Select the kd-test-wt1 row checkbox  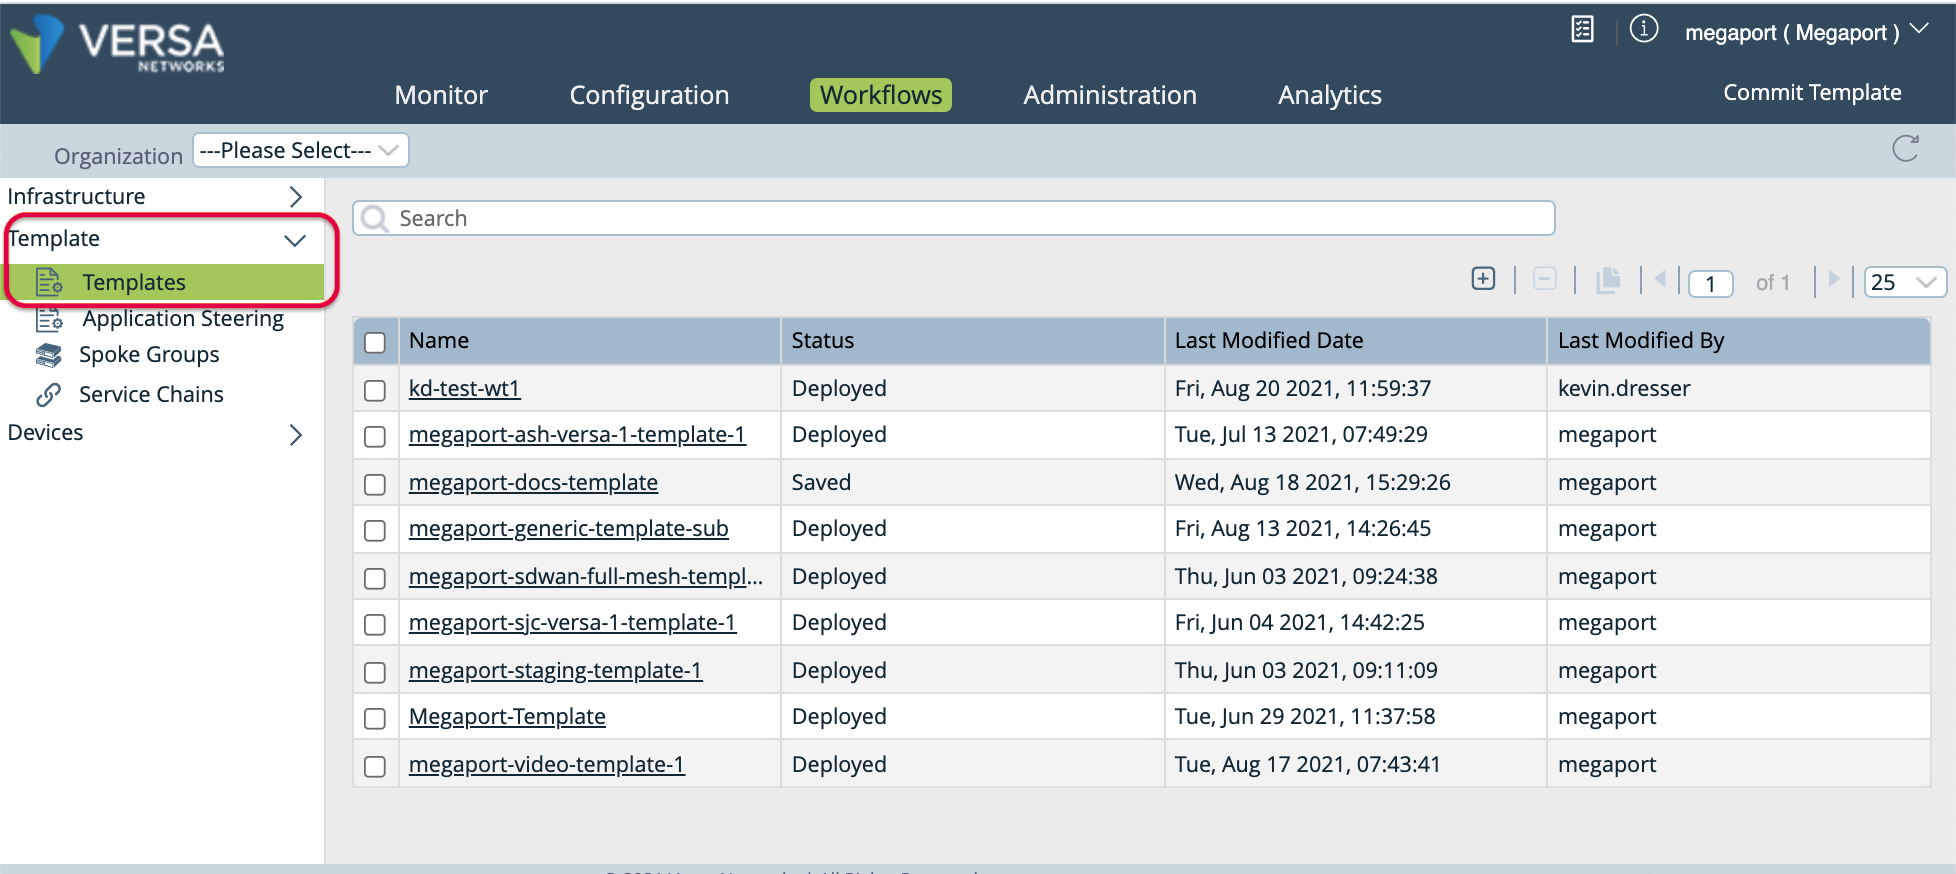[x=375, y=390]
